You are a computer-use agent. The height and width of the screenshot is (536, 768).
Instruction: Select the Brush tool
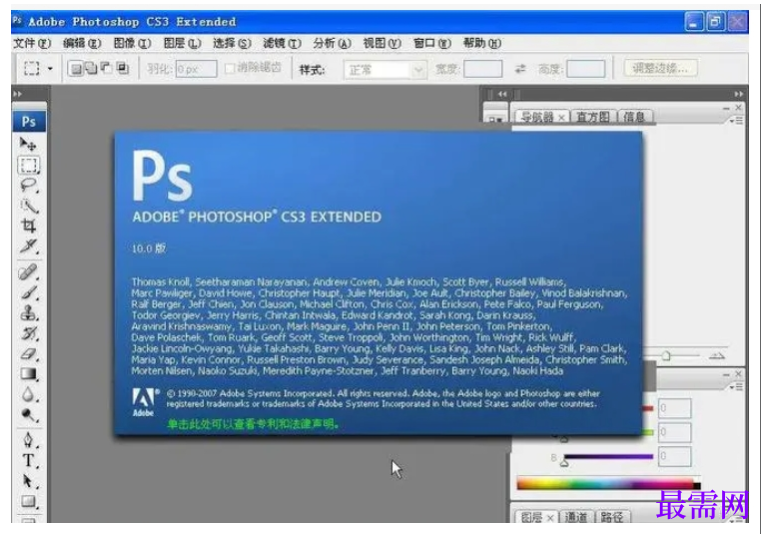point(28,292)
